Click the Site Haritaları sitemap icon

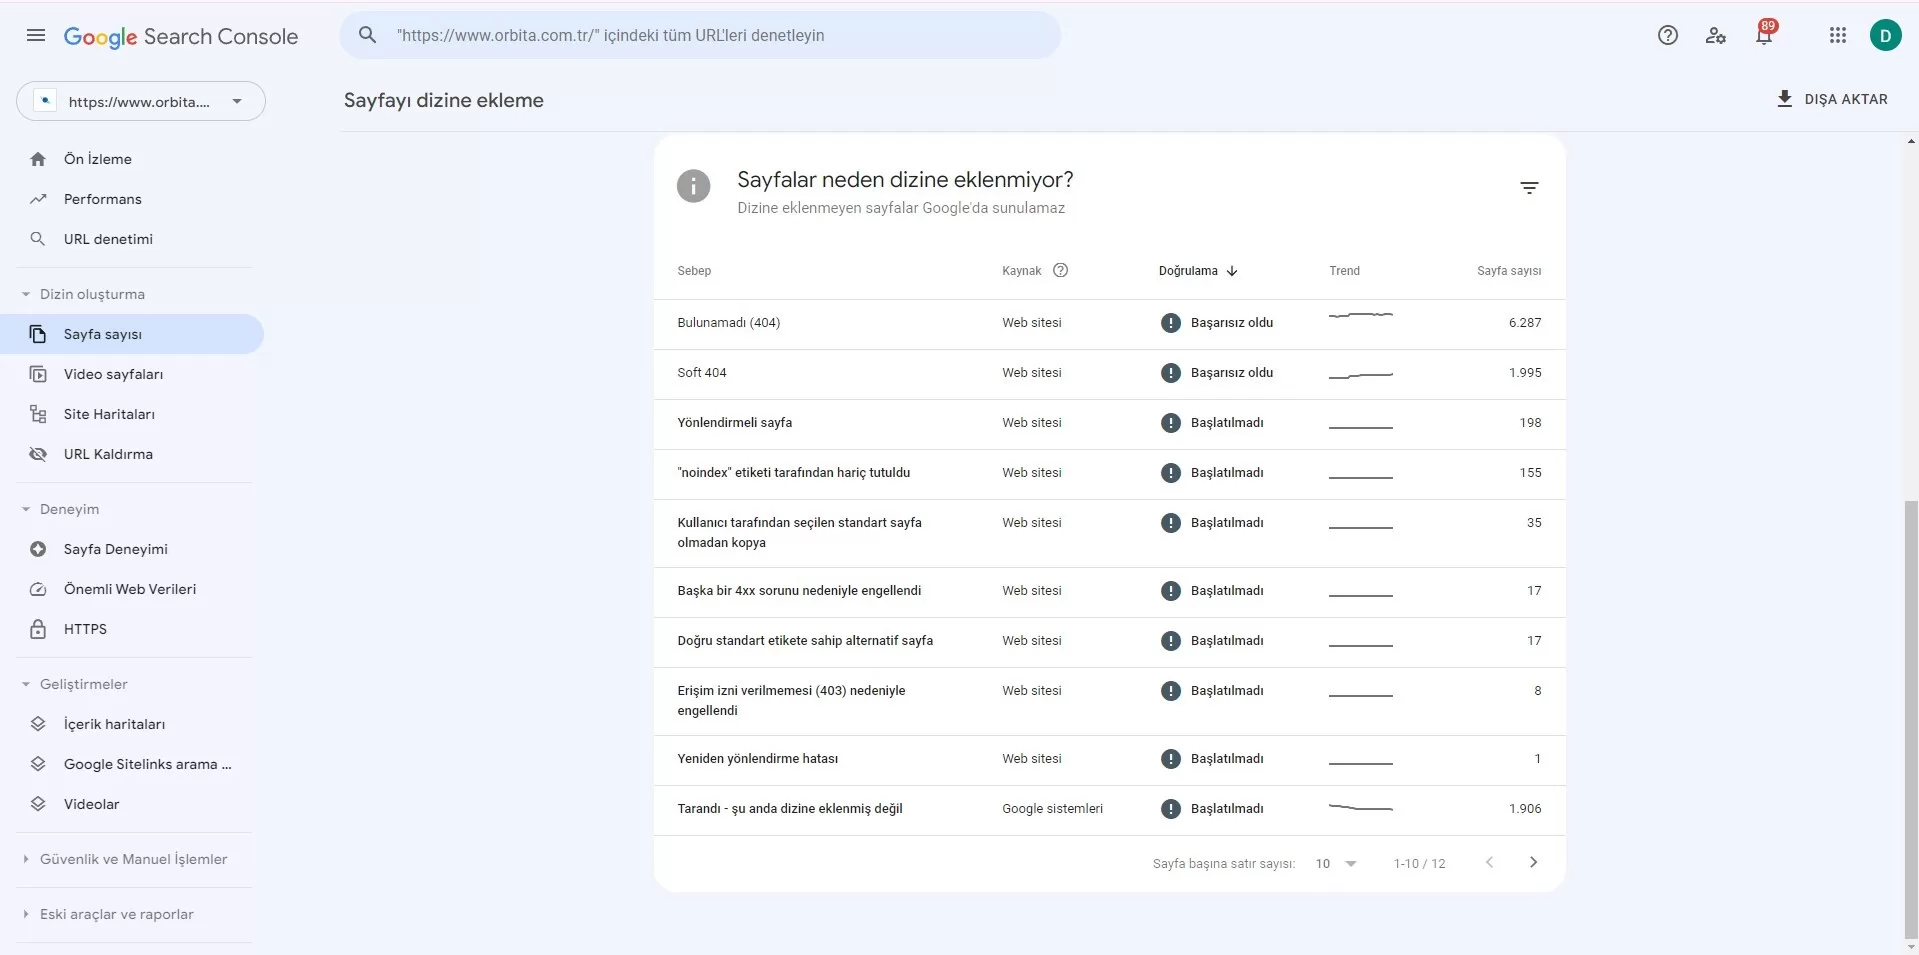click(38, 414)
